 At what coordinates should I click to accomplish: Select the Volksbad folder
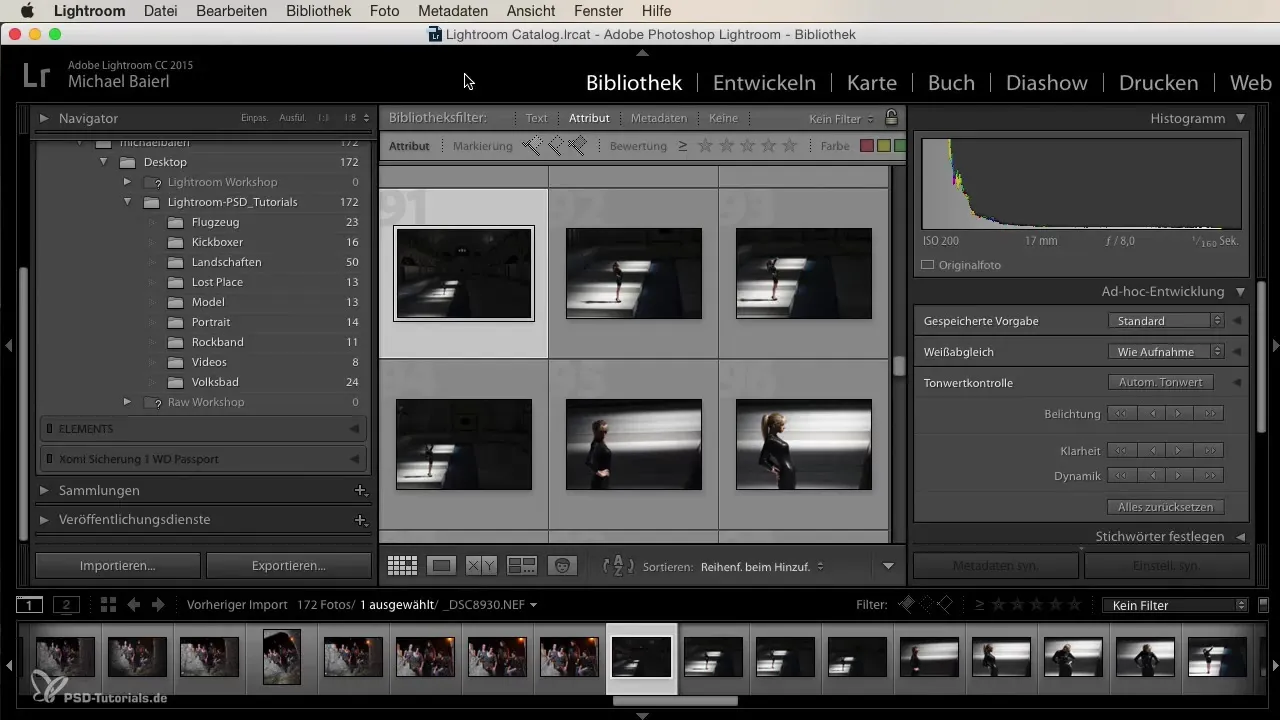tap(215, 382)
